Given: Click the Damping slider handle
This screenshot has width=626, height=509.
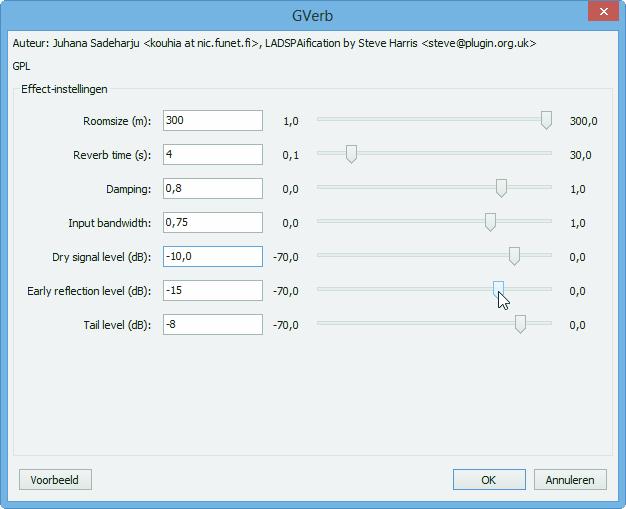Looking at the screenshot, I should click(x=501, y=188).
